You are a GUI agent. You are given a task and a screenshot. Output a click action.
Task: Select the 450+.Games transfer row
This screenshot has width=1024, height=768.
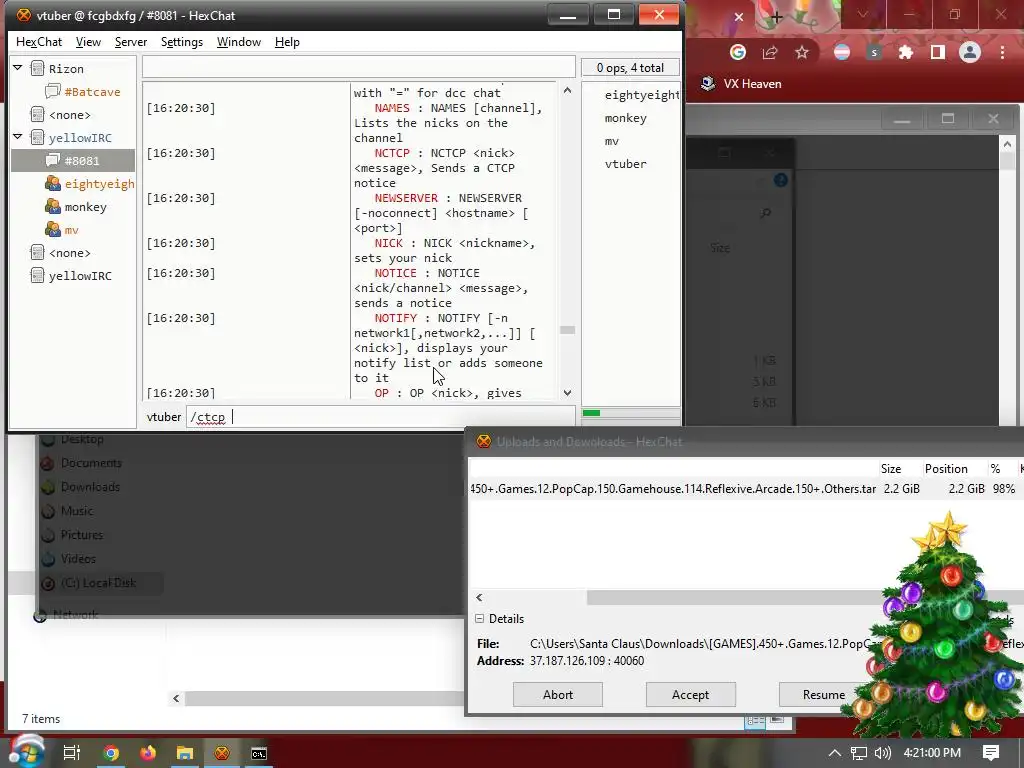pos(744,488)
